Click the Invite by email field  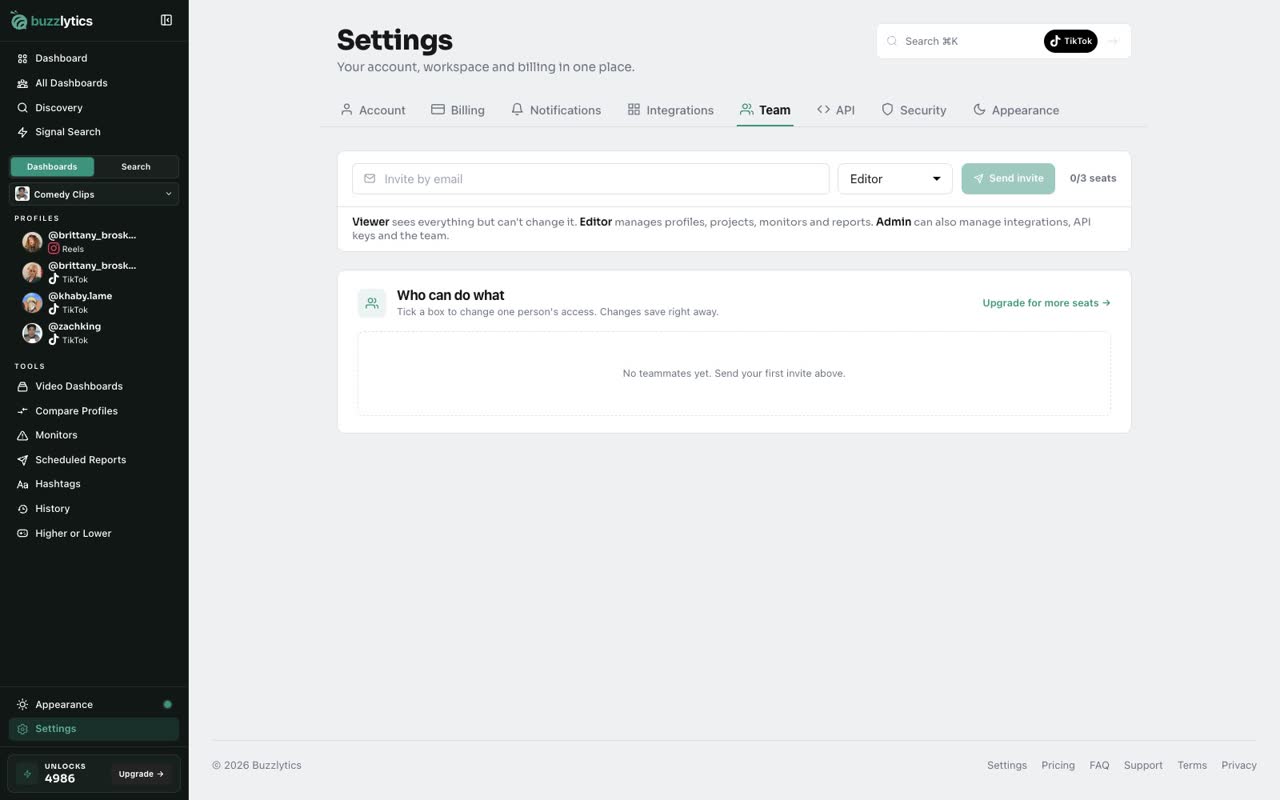click(590, 179)
